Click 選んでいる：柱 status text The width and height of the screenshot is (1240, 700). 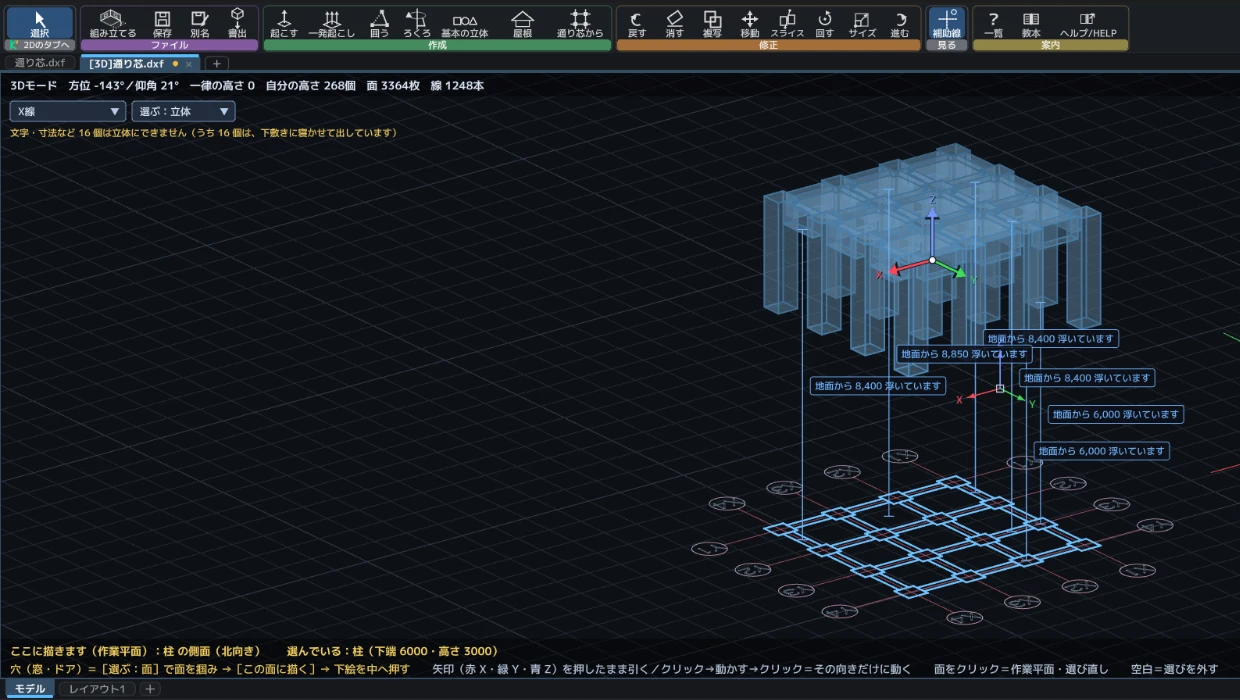tap(392, 651)
